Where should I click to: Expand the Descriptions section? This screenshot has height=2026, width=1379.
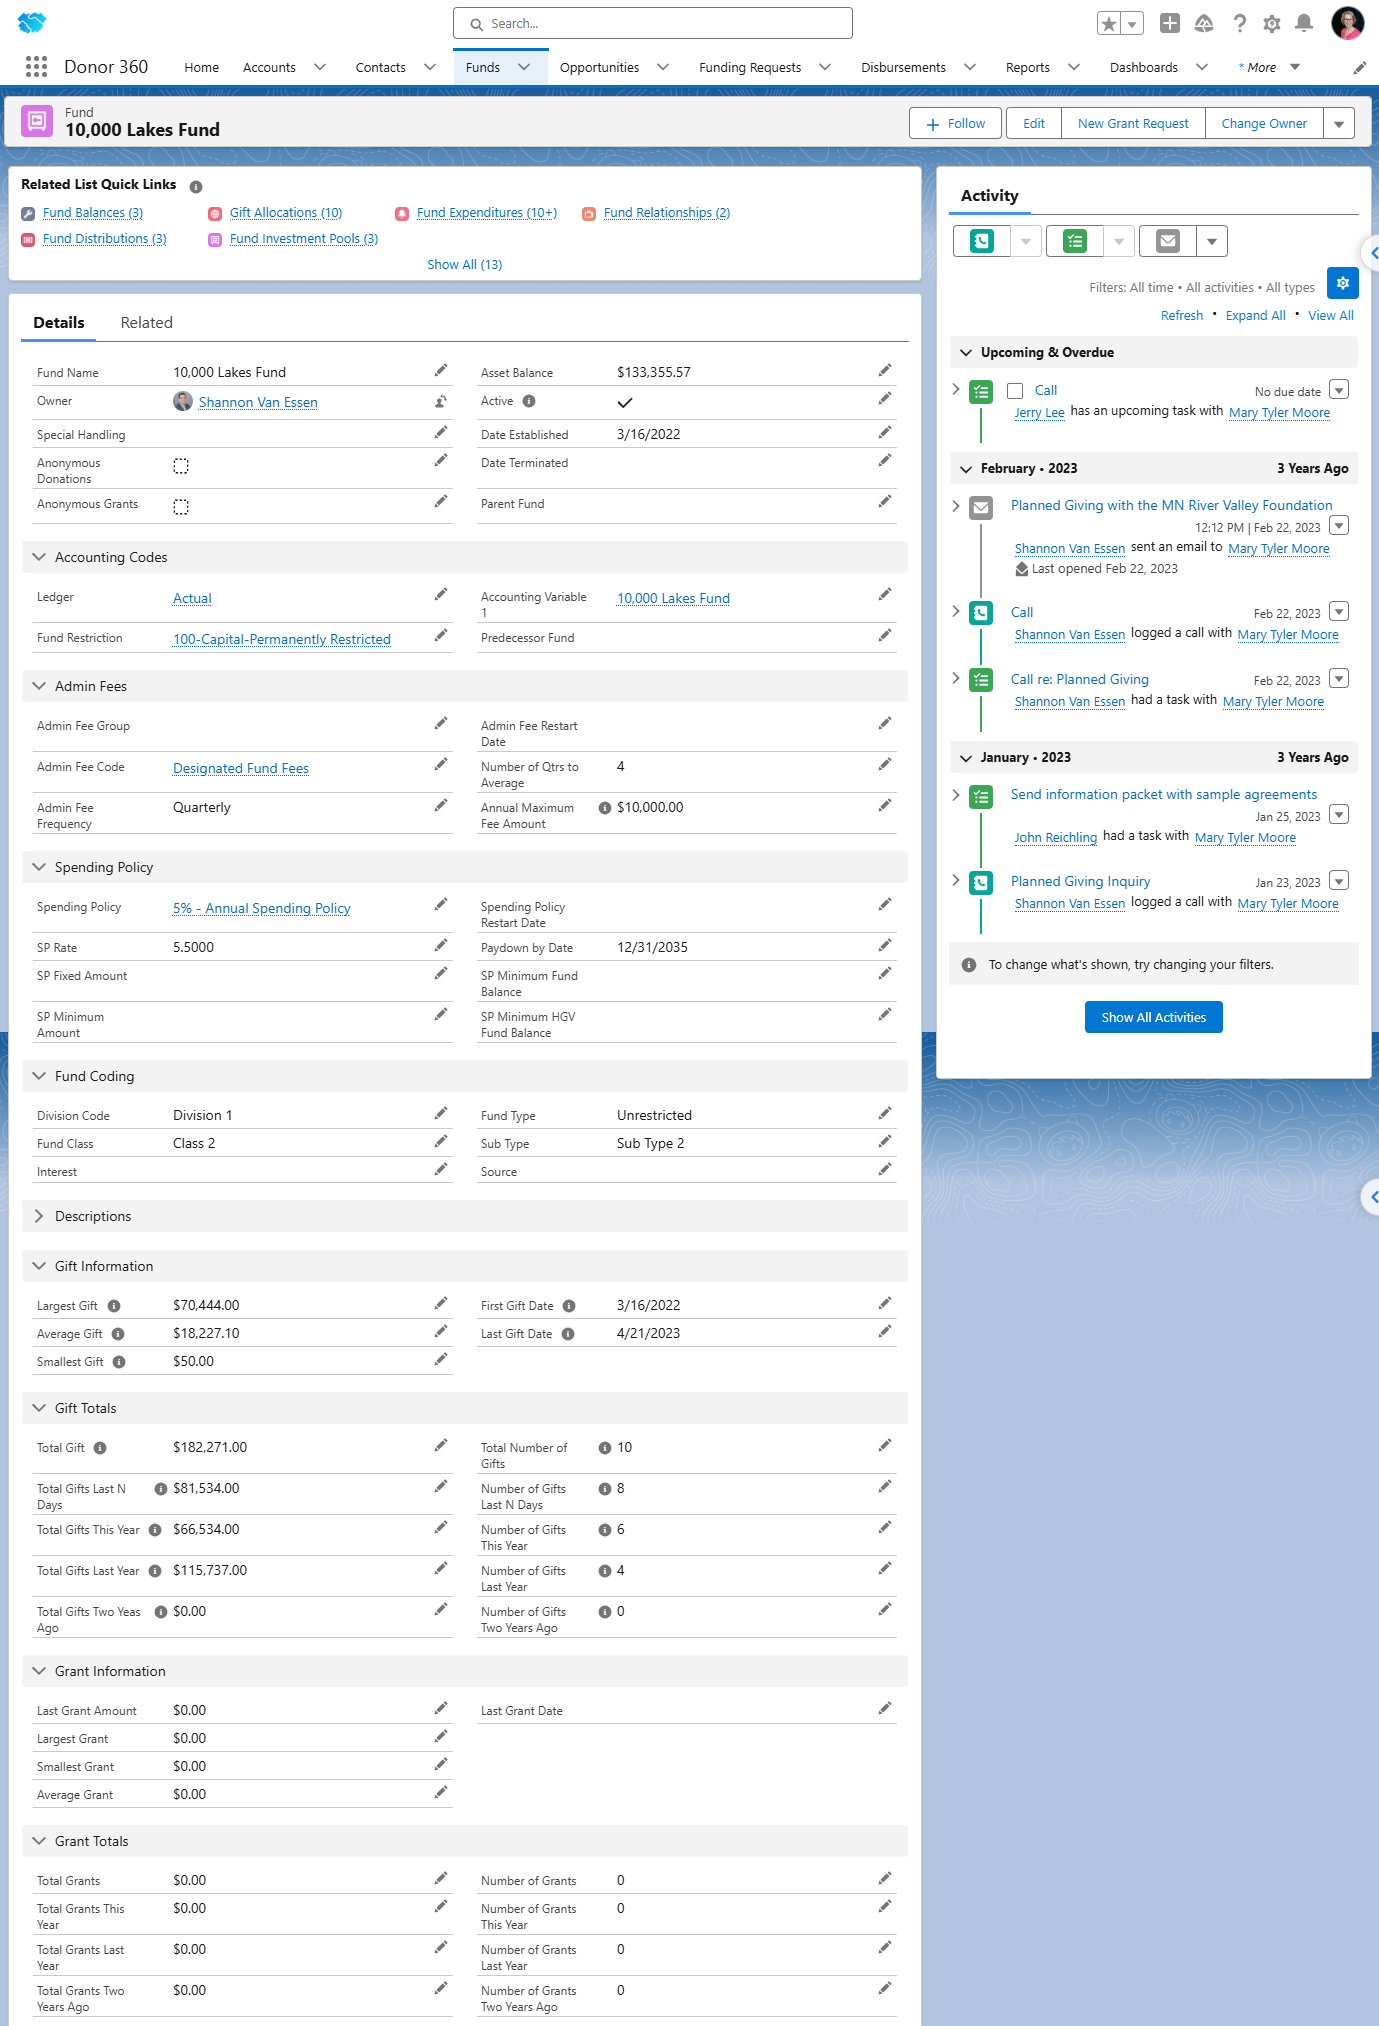click(x=39, y=1216)
